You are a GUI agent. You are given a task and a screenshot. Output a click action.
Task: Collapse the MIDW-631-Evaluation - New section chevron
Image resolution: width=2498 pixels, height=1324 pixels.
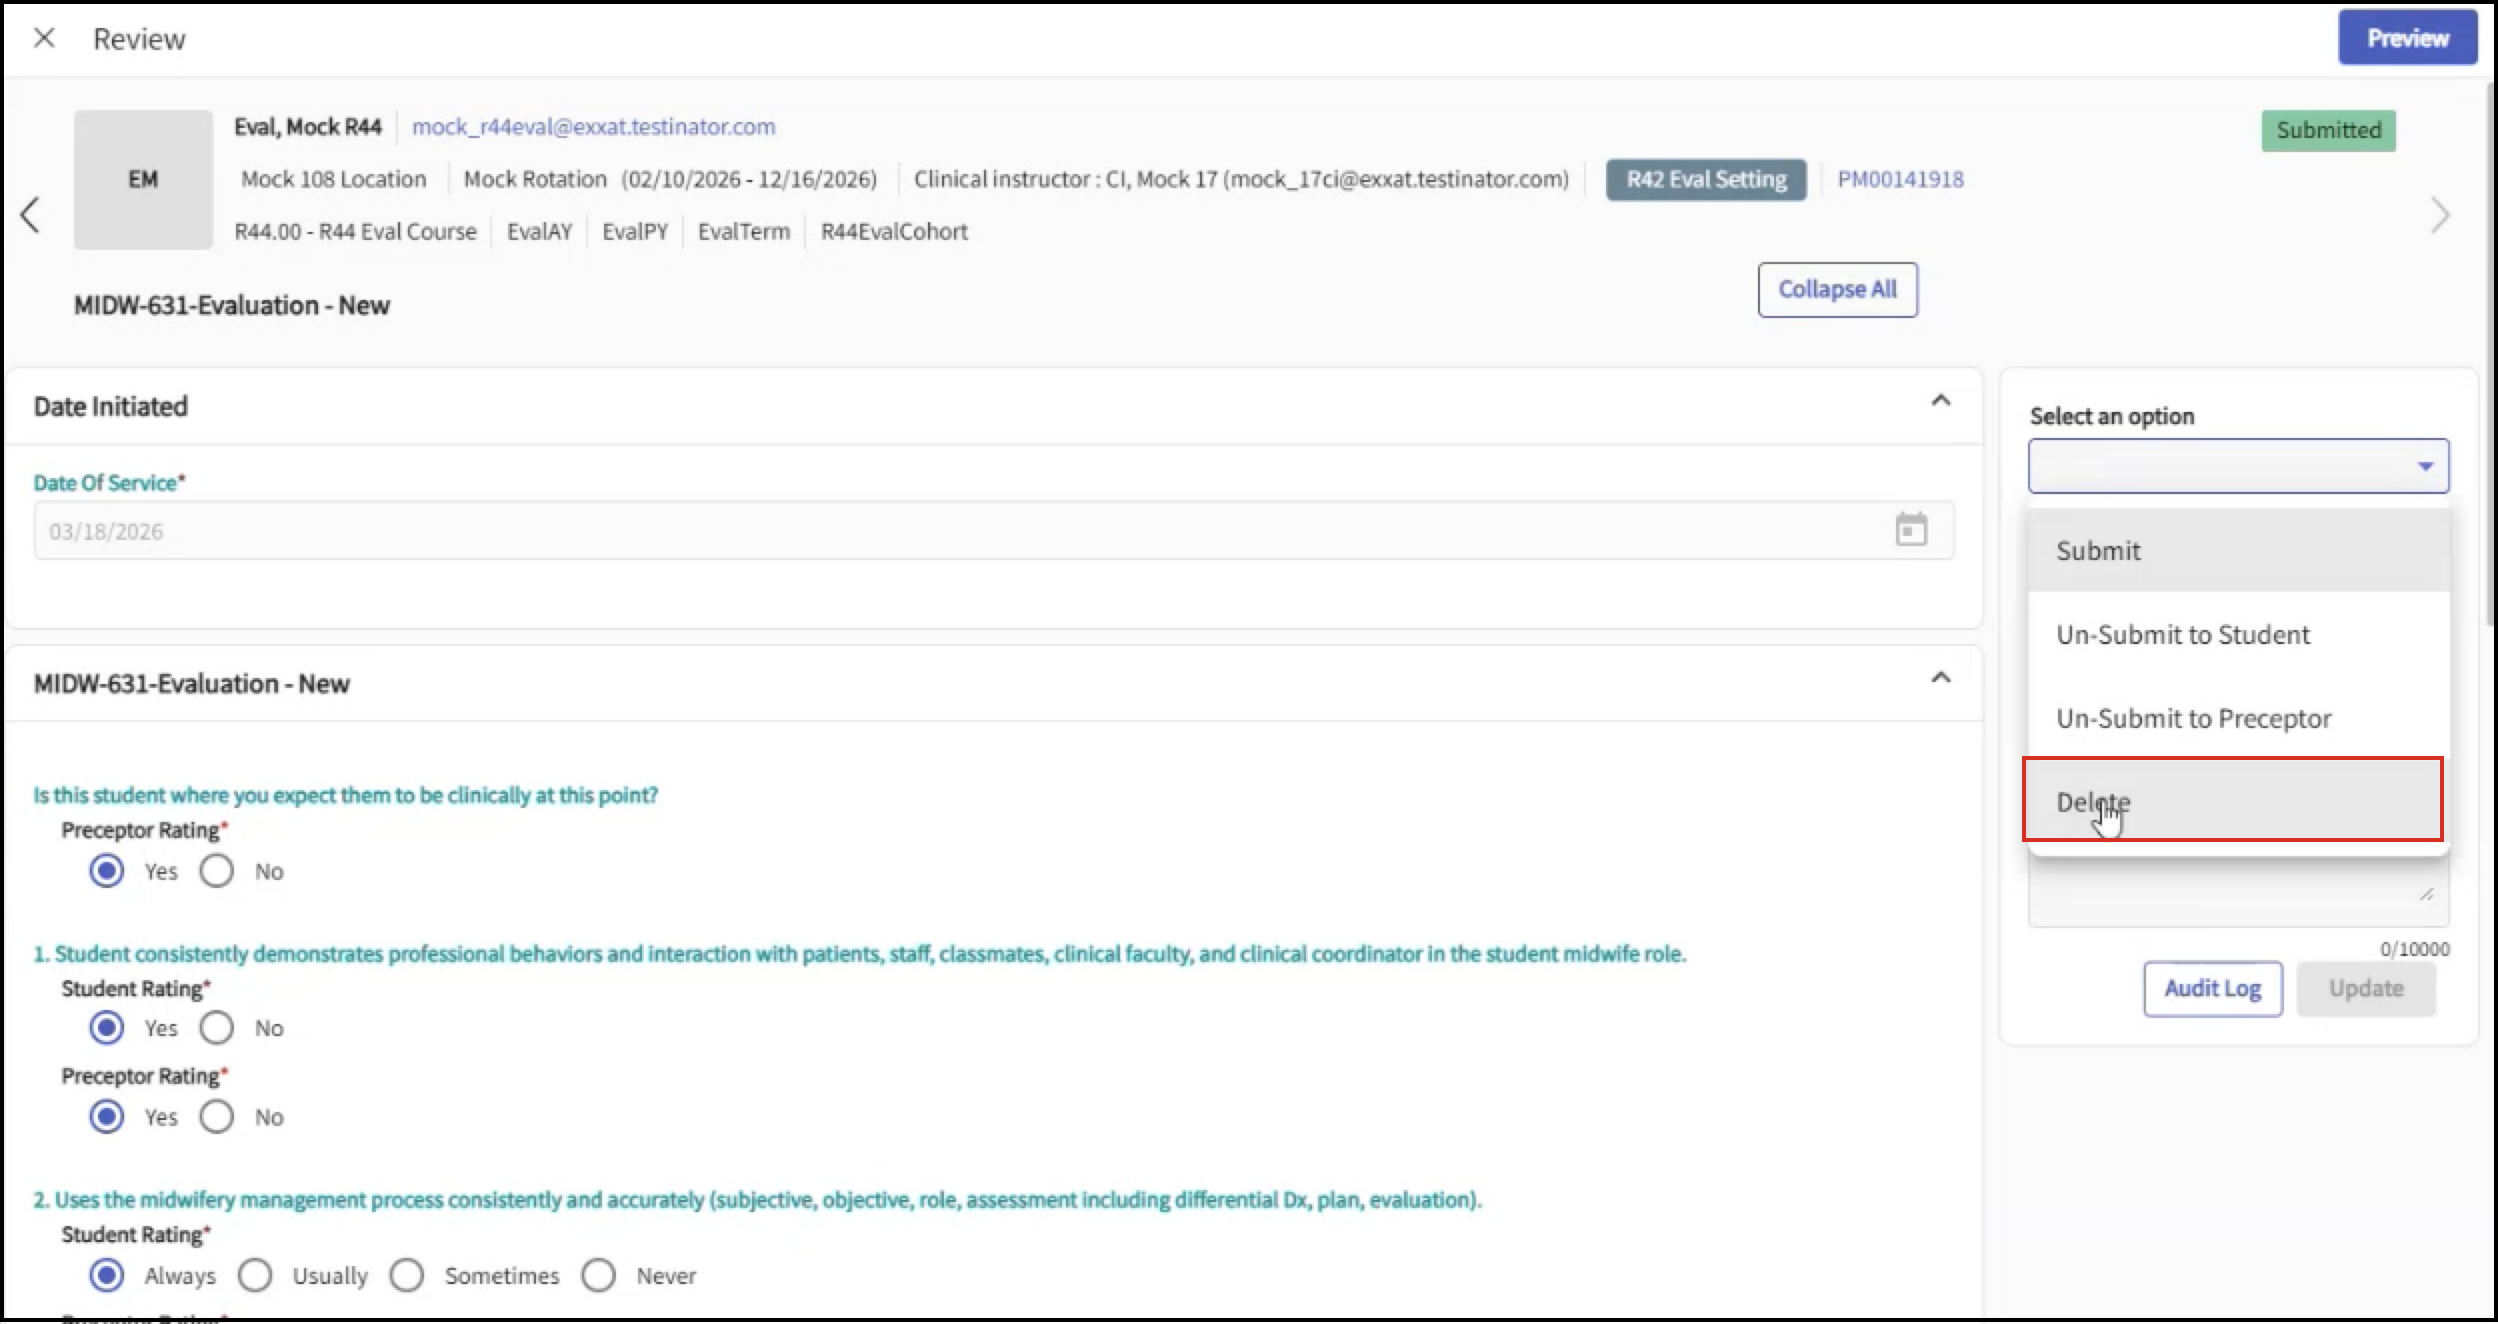point(1940,679)
